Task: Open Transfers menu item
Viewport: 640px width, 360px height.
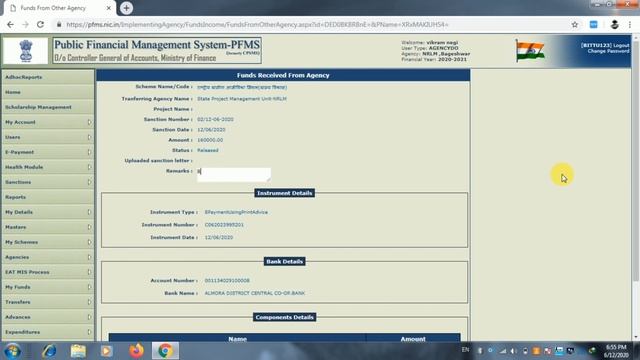Action: 48,302
